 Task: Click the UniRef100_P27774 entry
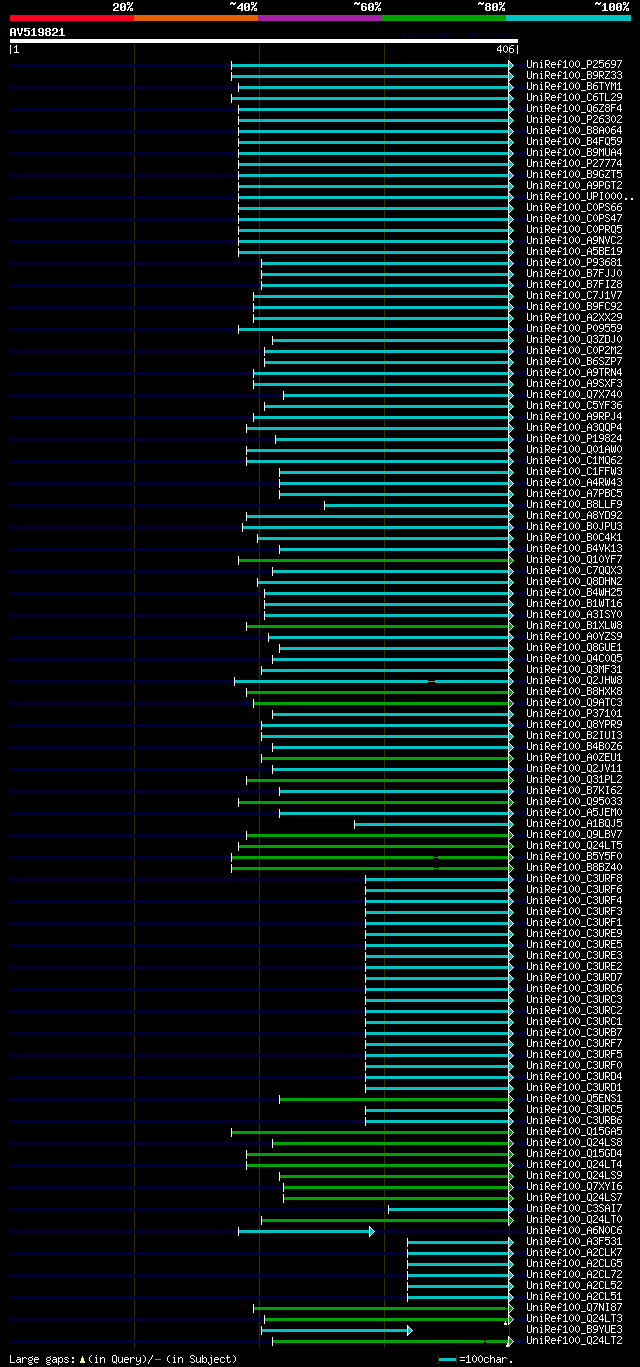[x=574, y=164]
